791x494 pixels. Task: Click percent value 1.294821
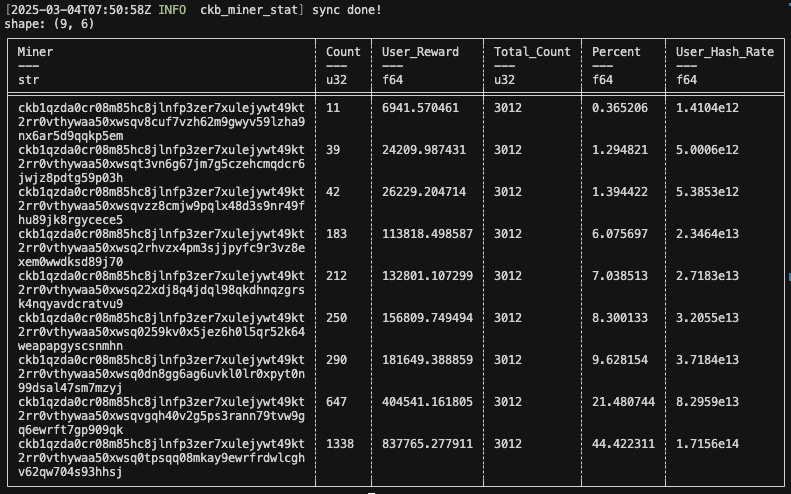pos(619,149)
